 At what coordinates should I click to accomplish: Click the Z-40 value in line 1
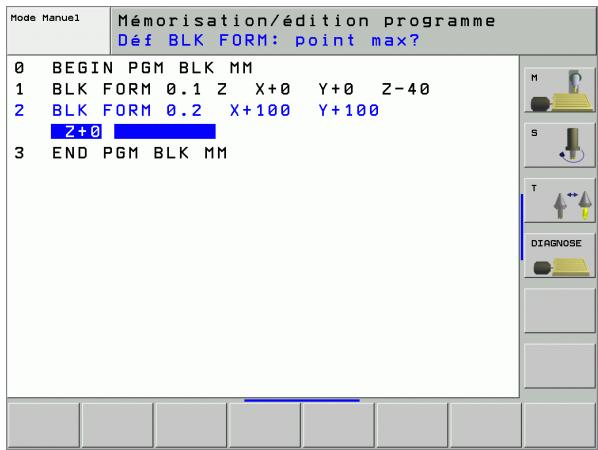point(406,89)
